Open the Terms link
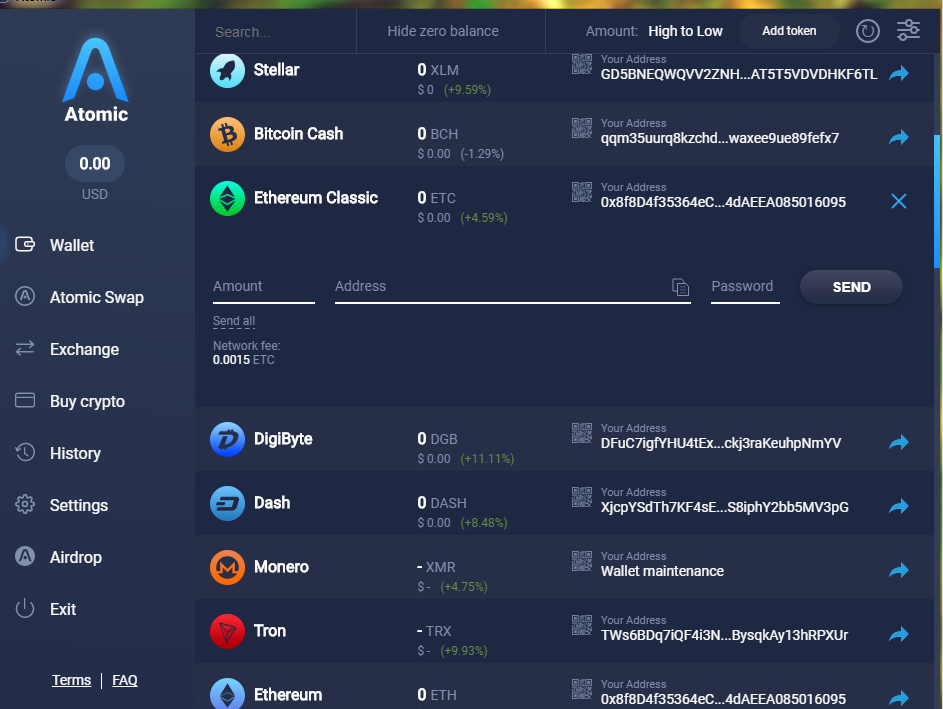 point(71,680)
